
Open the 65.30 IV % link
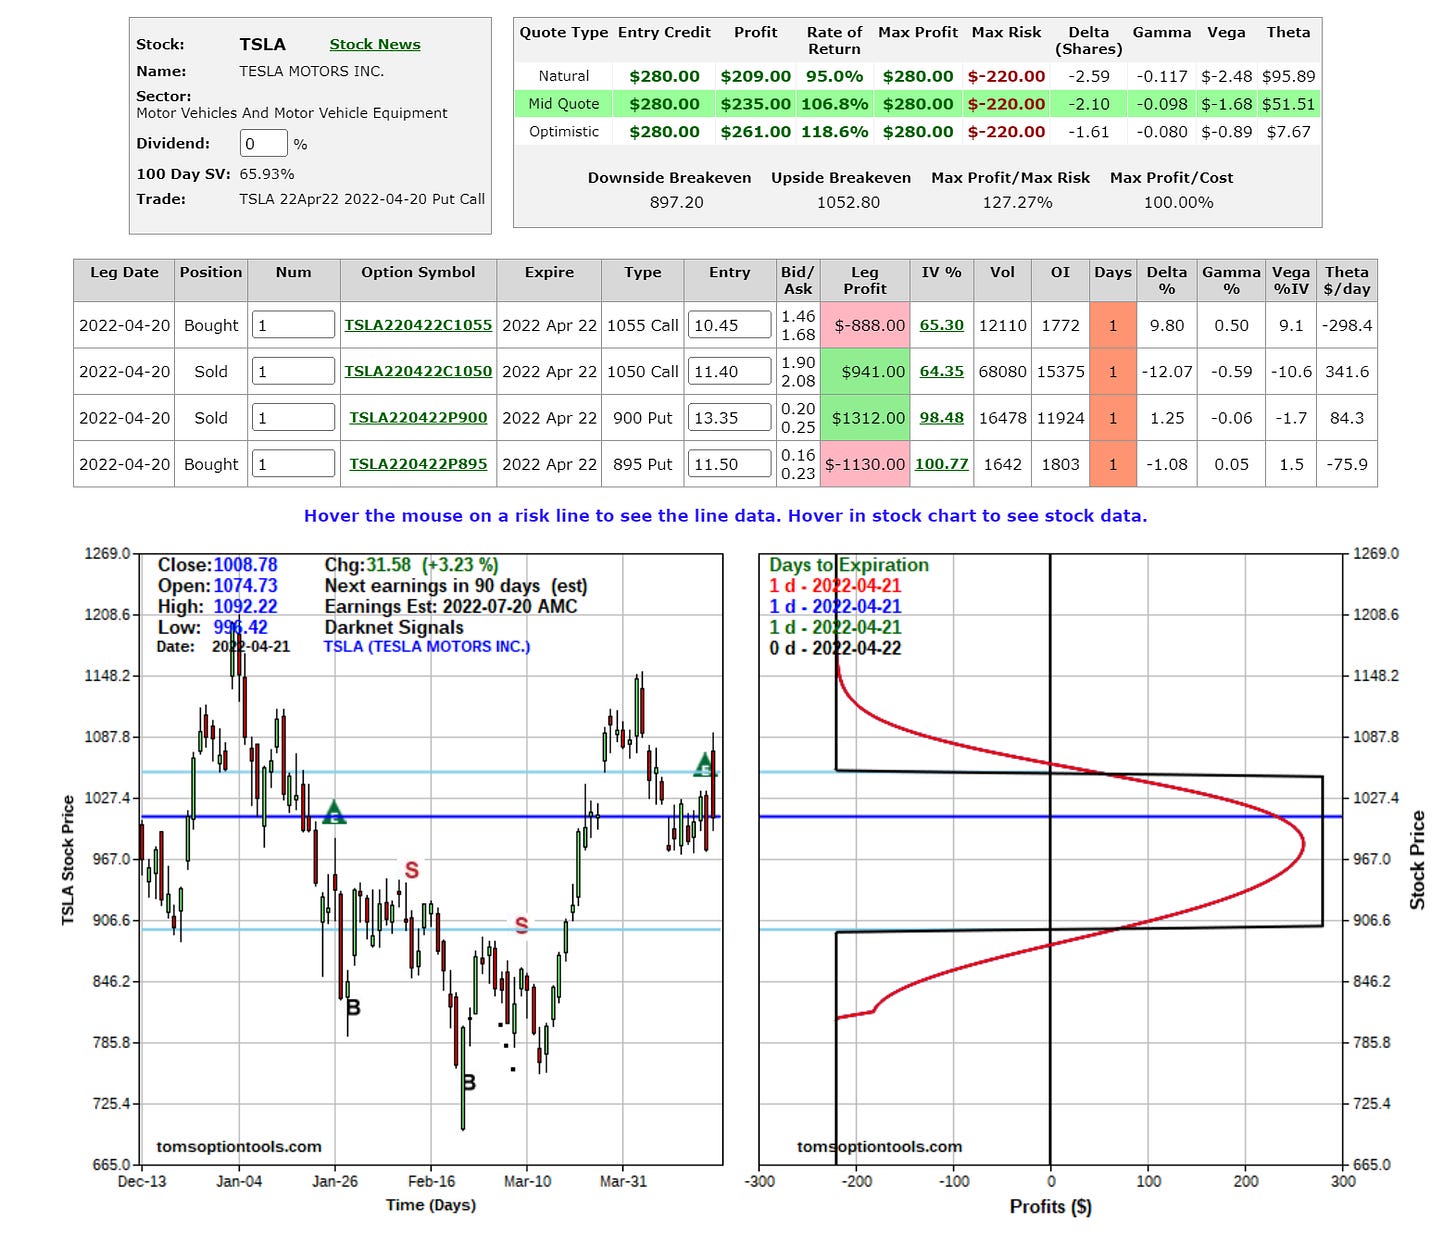941,325
